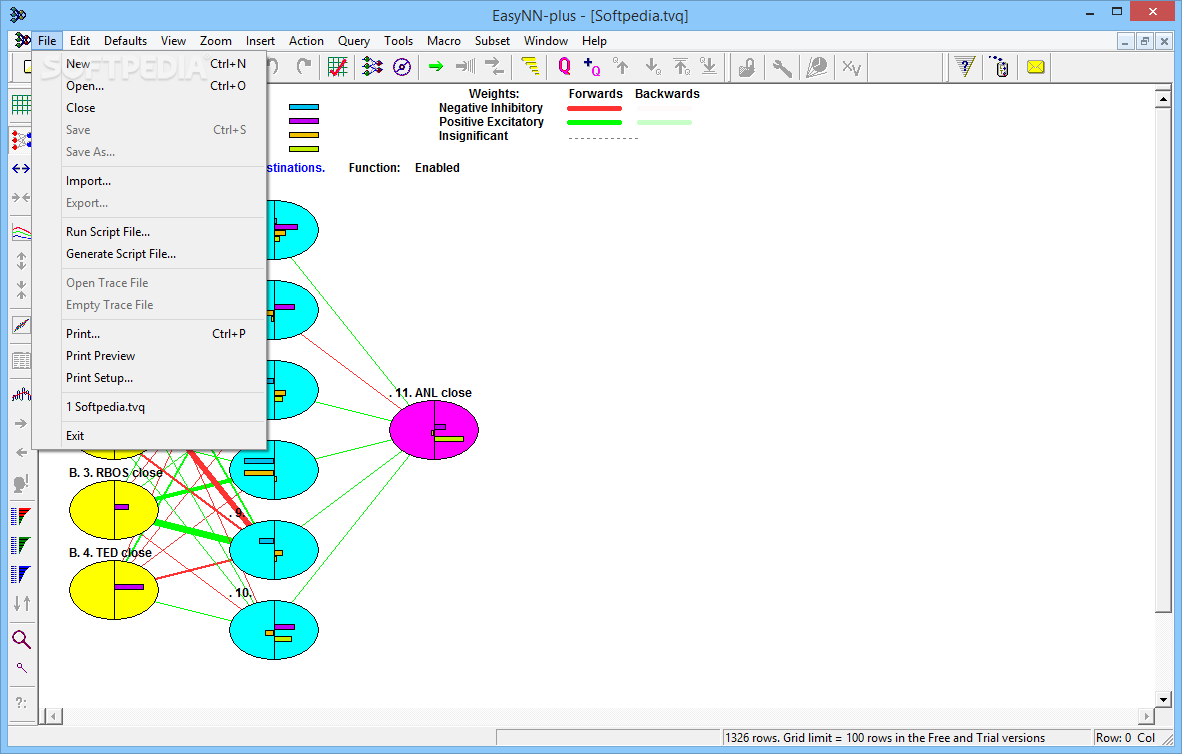Viewport: 1182px width, 754px height.
Task: Click the blue bars sidebar icon
Action: pos(21,575)
